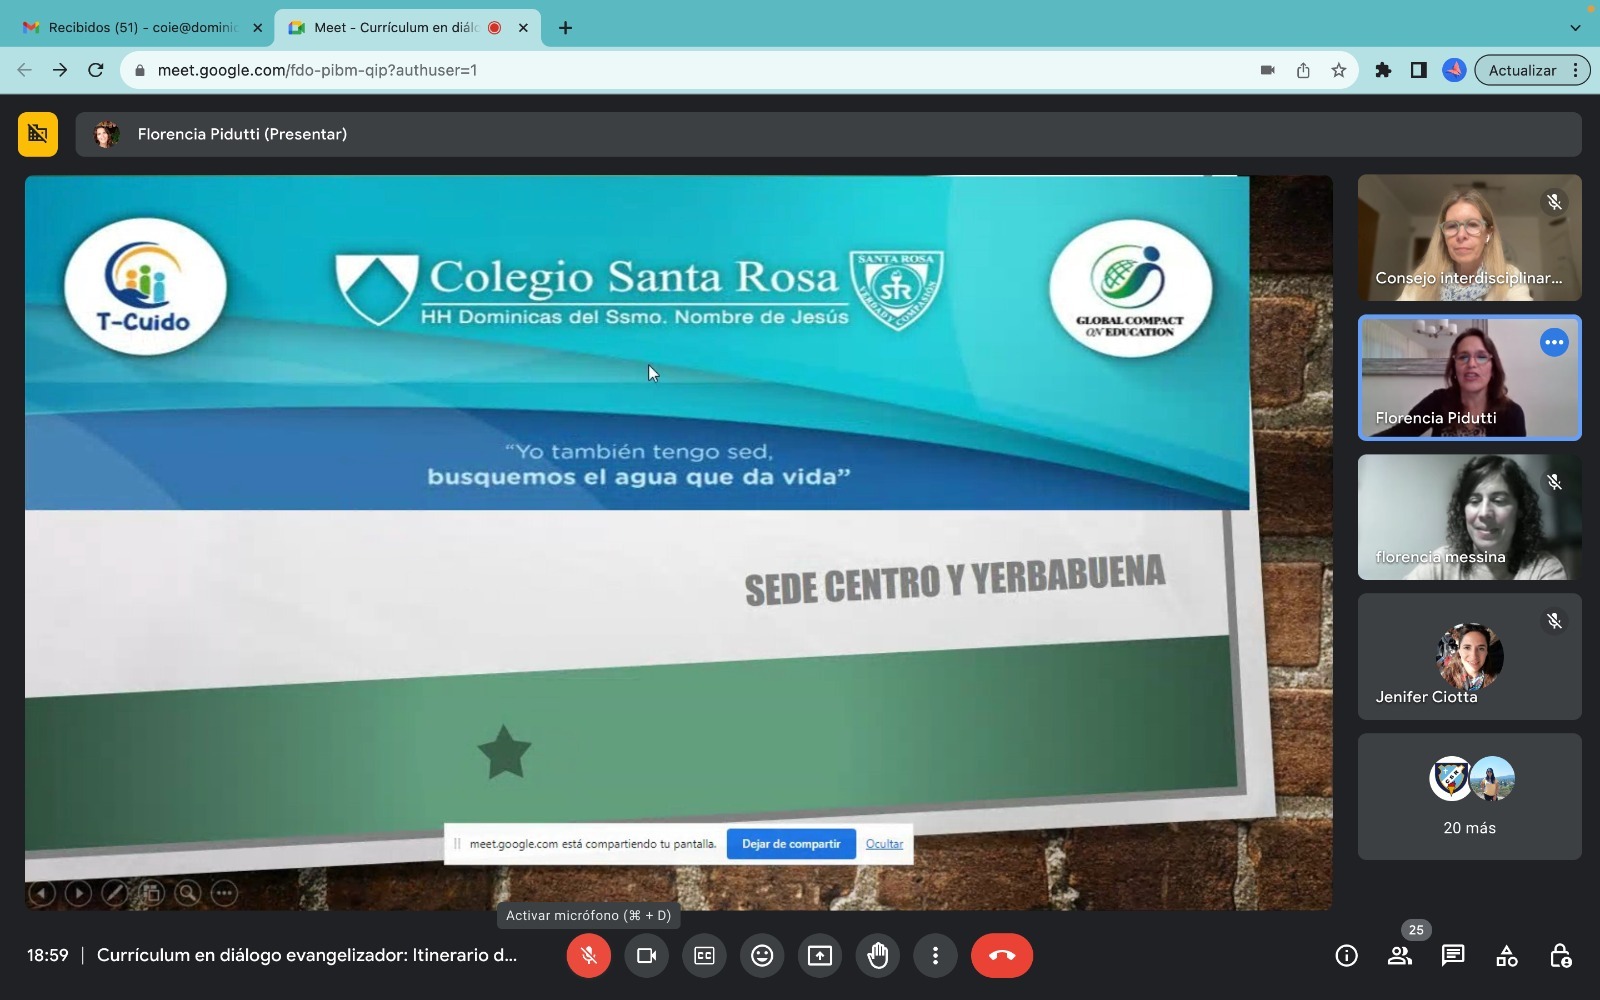Select Florencia Pidutti participant tile
The width and height of the screenshot is (1600, 1000).
[1469, 378]
